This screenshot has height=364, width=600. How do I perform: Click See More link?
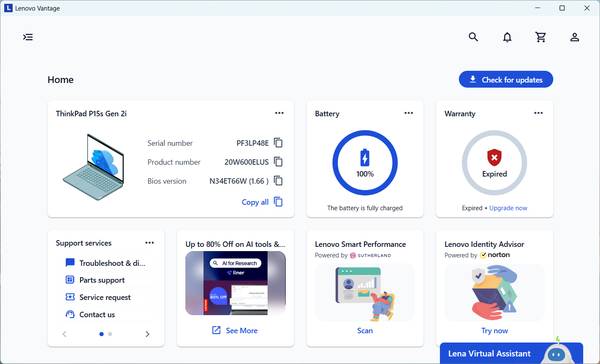pyautogui.click(x=241, y=331)
